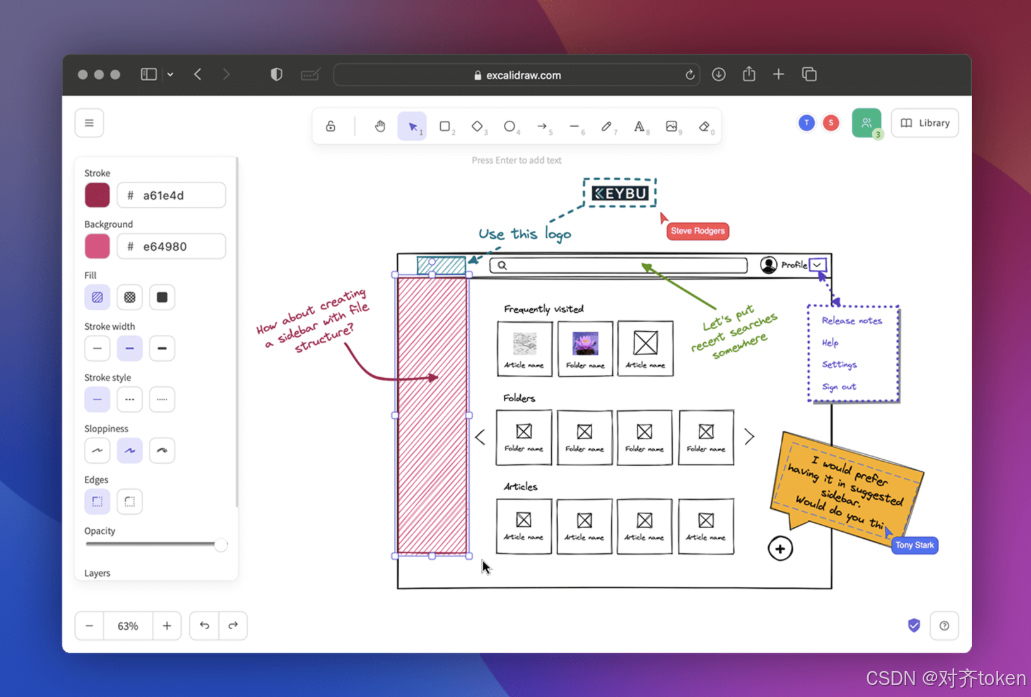Choose hachure fill style
This screenshot has width=1031, height=697.
click(x=97, y=297)
